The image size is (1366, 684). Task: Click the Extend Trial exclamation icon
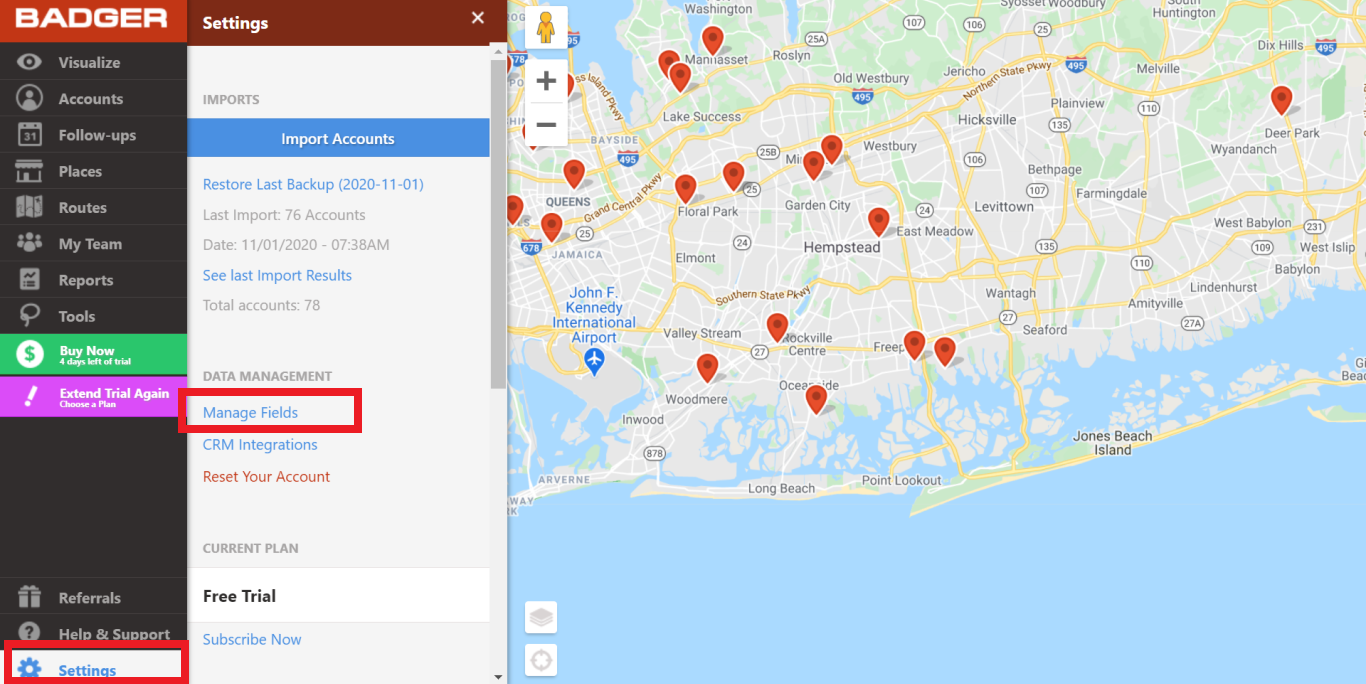click(30, 396)
